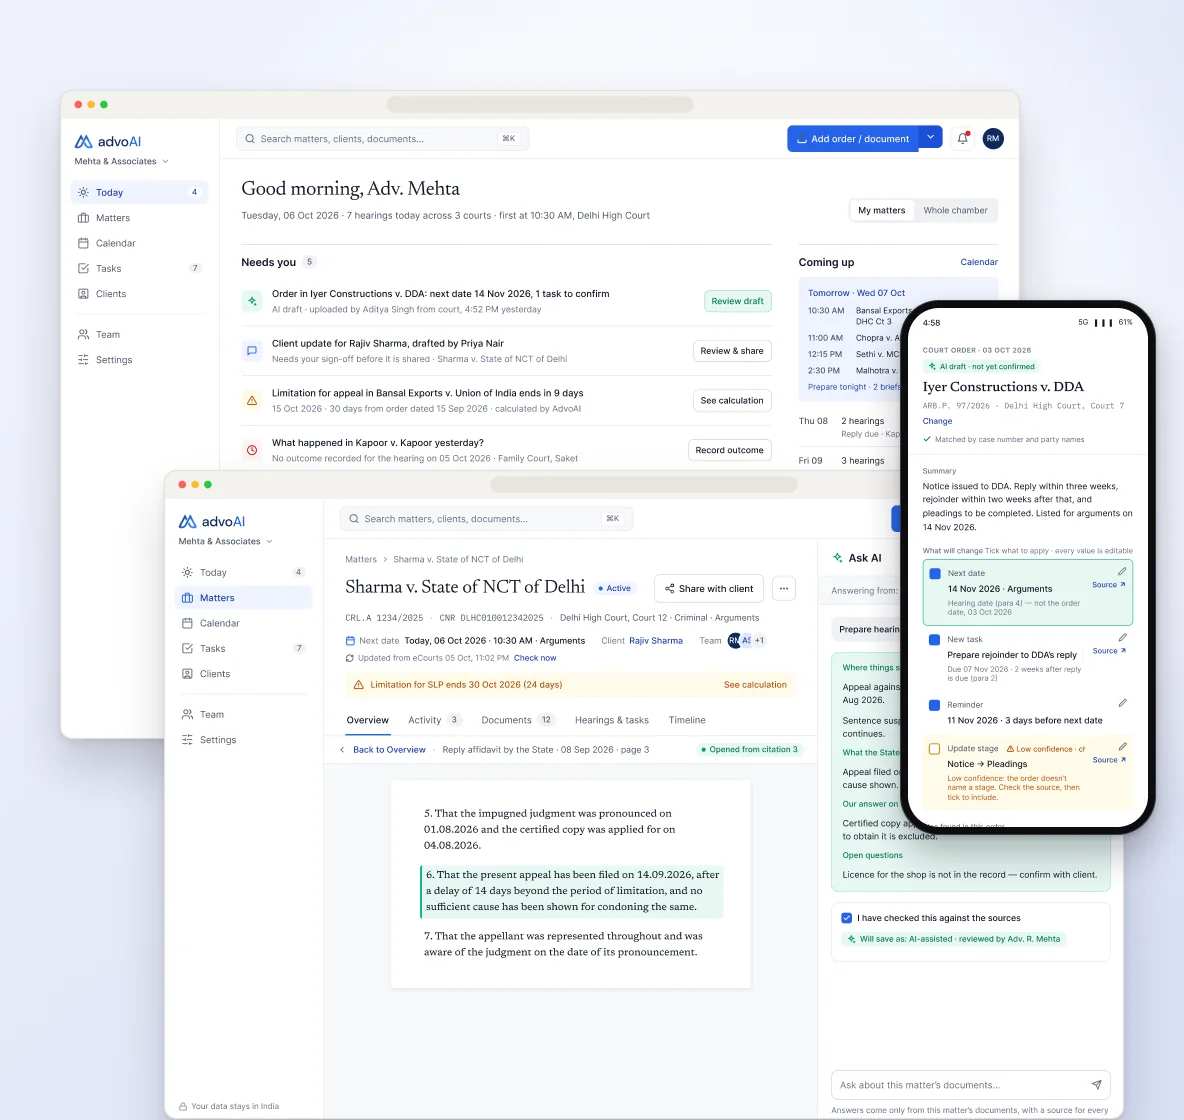Open Tasks in front window sidebar

(x=243, y=648)
